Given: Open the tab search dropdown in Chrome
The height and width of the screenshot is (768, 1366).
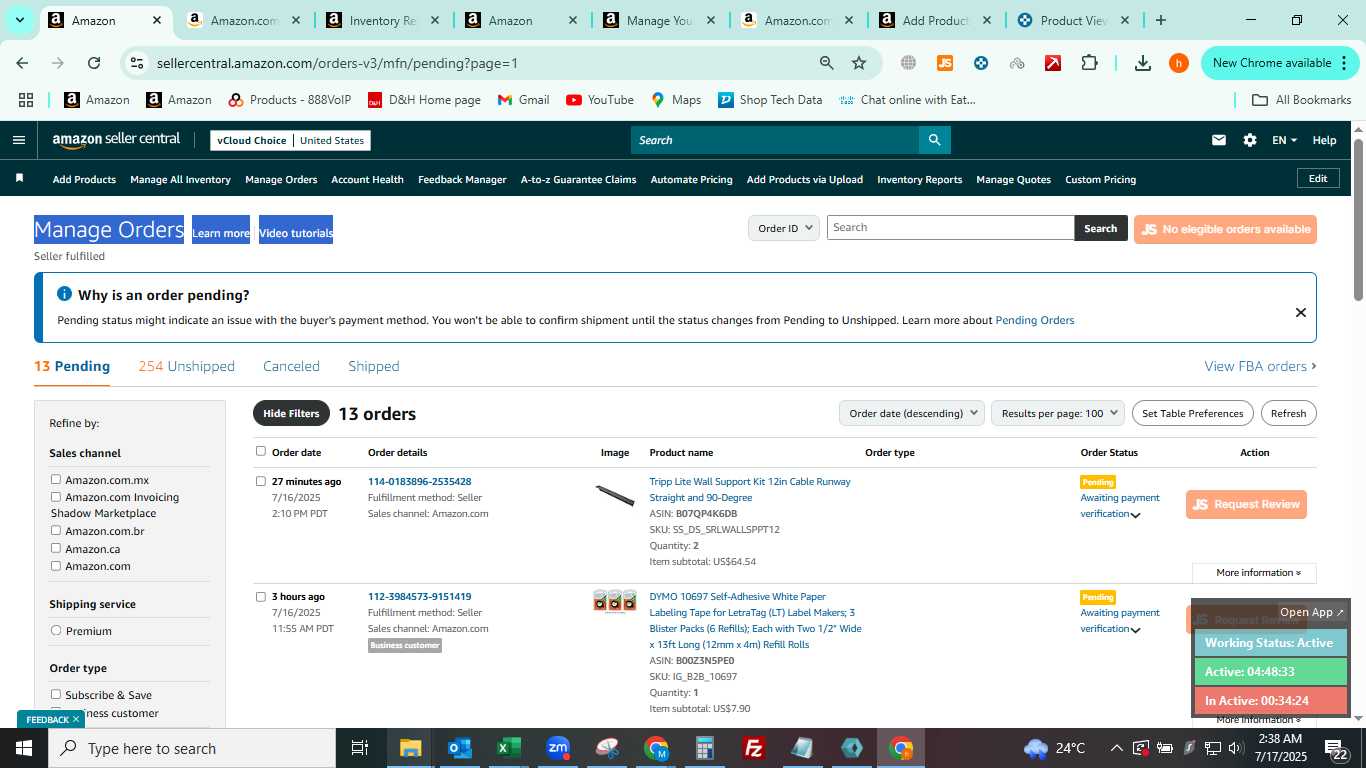Looking at the screenshot, I should click(19, 20).
